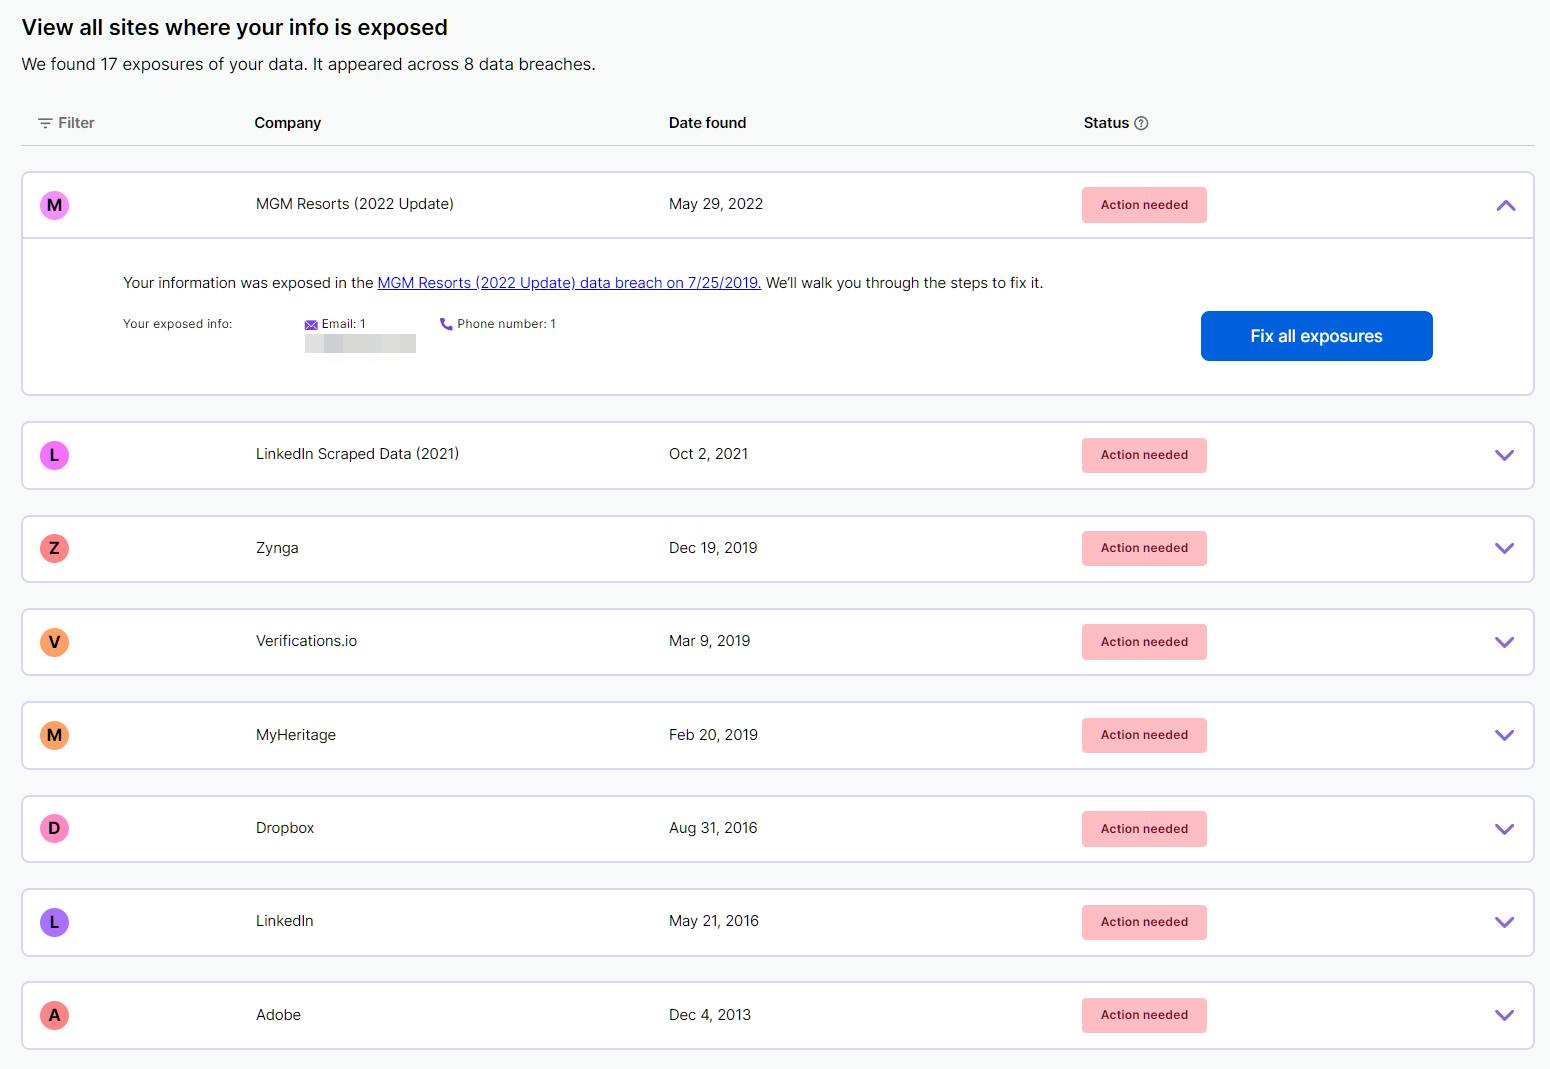Click Action needed badge for MyHeritage
This screenshot has width=1550, height=1069.
click(1144, 735)
